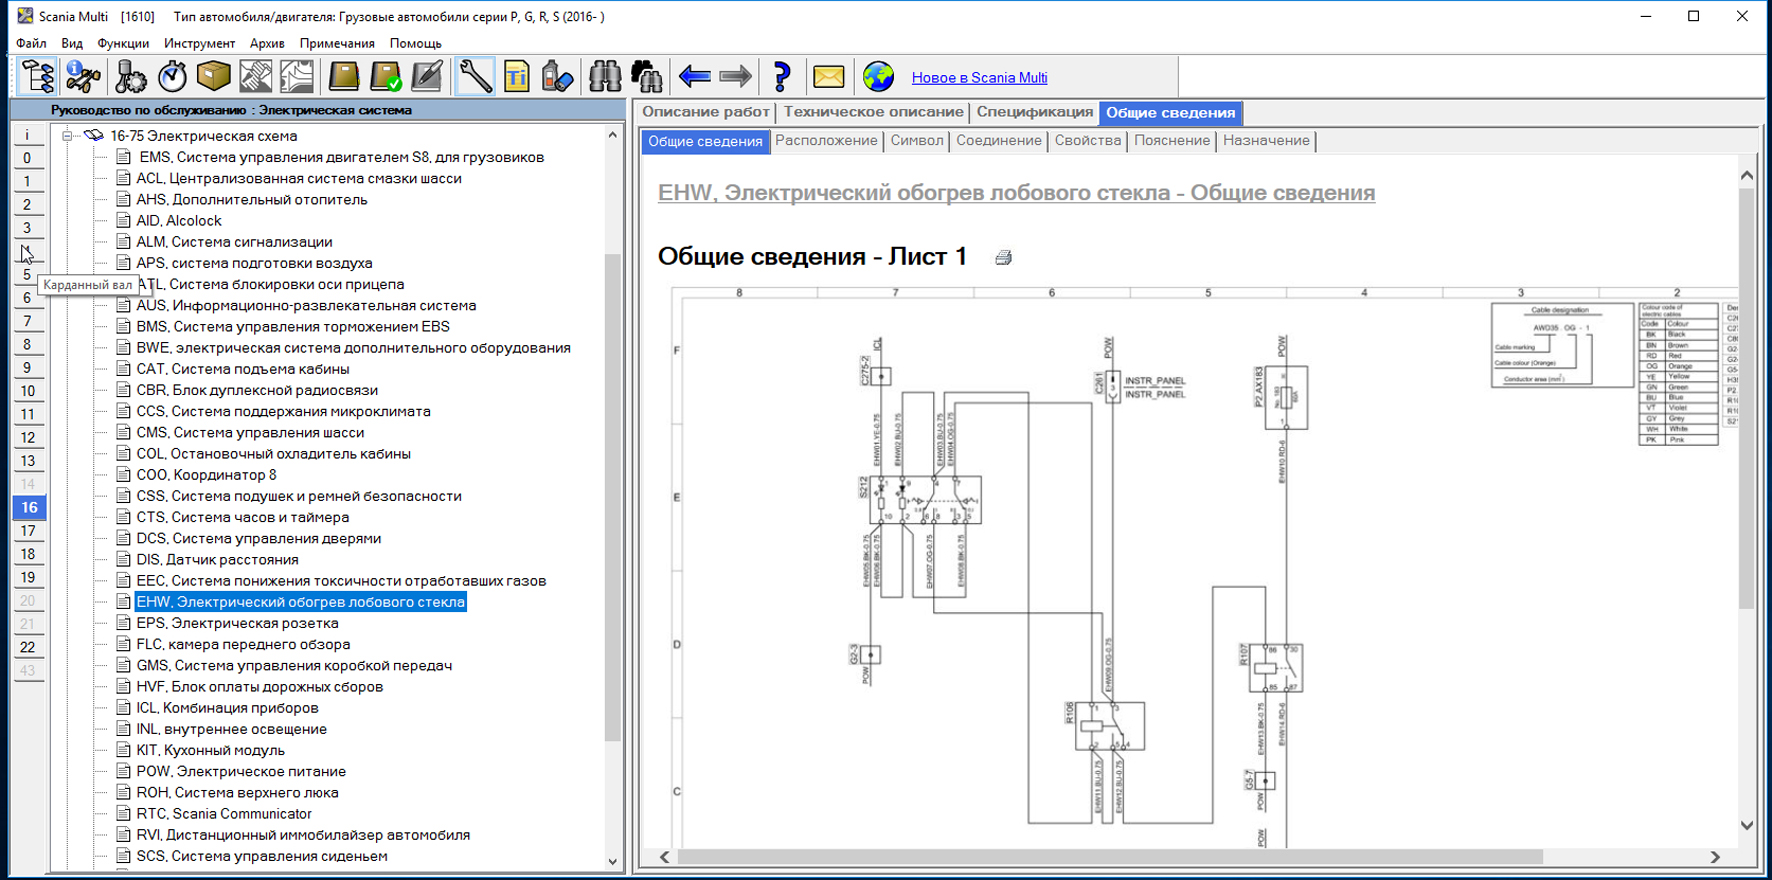Screen dimensions: 1772x880
Task: Open the Расположение sub-tab
Action: coord(826,141)
